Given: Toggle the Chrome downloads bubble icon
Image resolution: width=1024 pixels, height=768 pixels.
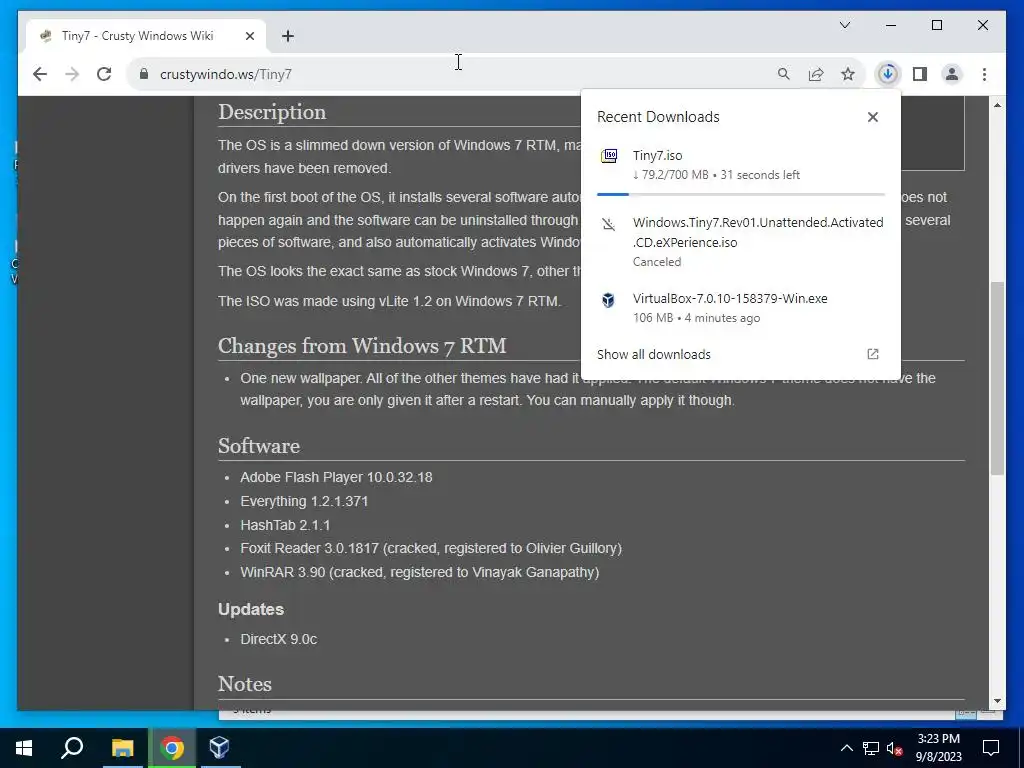Looking at the screenshot, I should pos(888,74).
